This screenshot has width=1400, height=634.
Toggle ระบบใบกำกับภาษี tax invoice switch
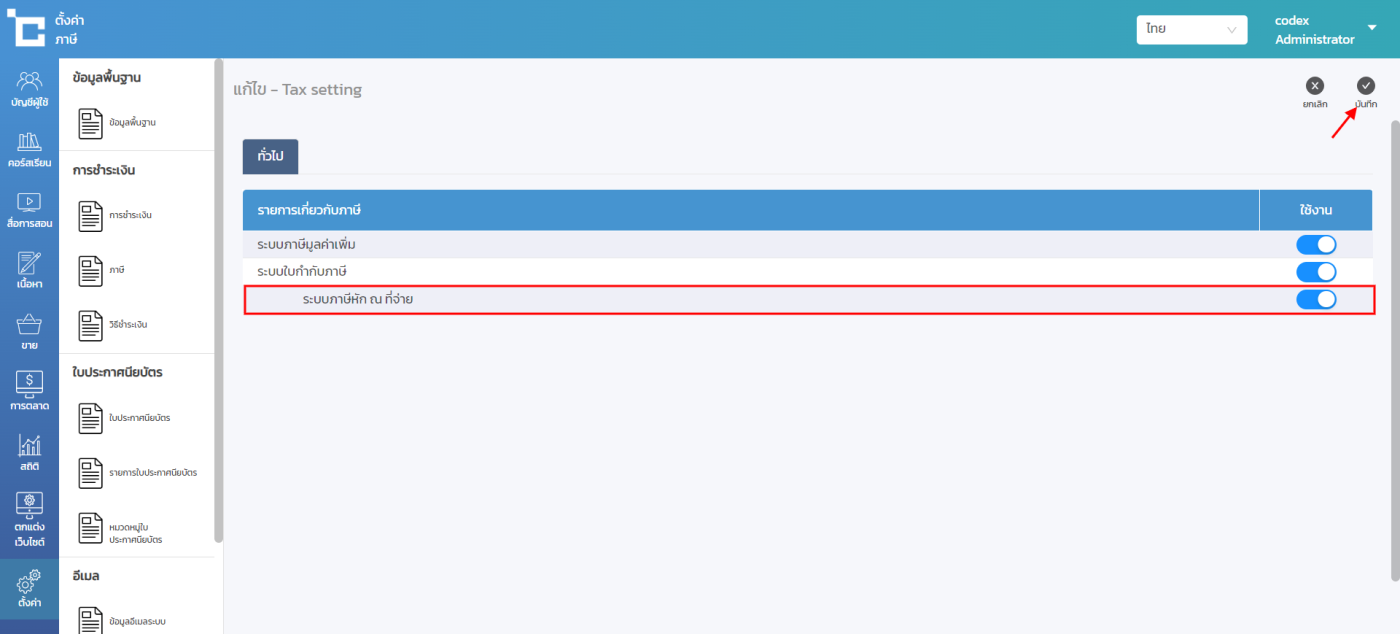tap(1316, 272)
